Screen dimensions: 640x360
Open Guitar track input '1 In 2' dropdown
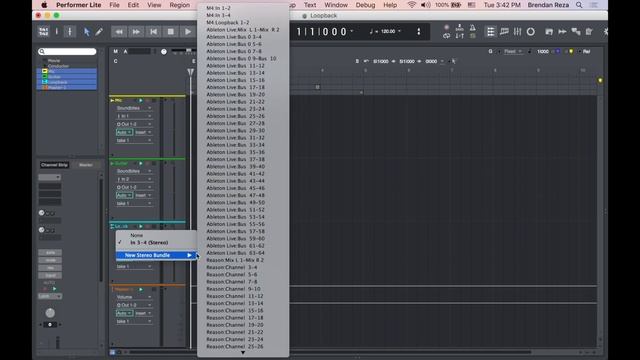coord(134,179)
